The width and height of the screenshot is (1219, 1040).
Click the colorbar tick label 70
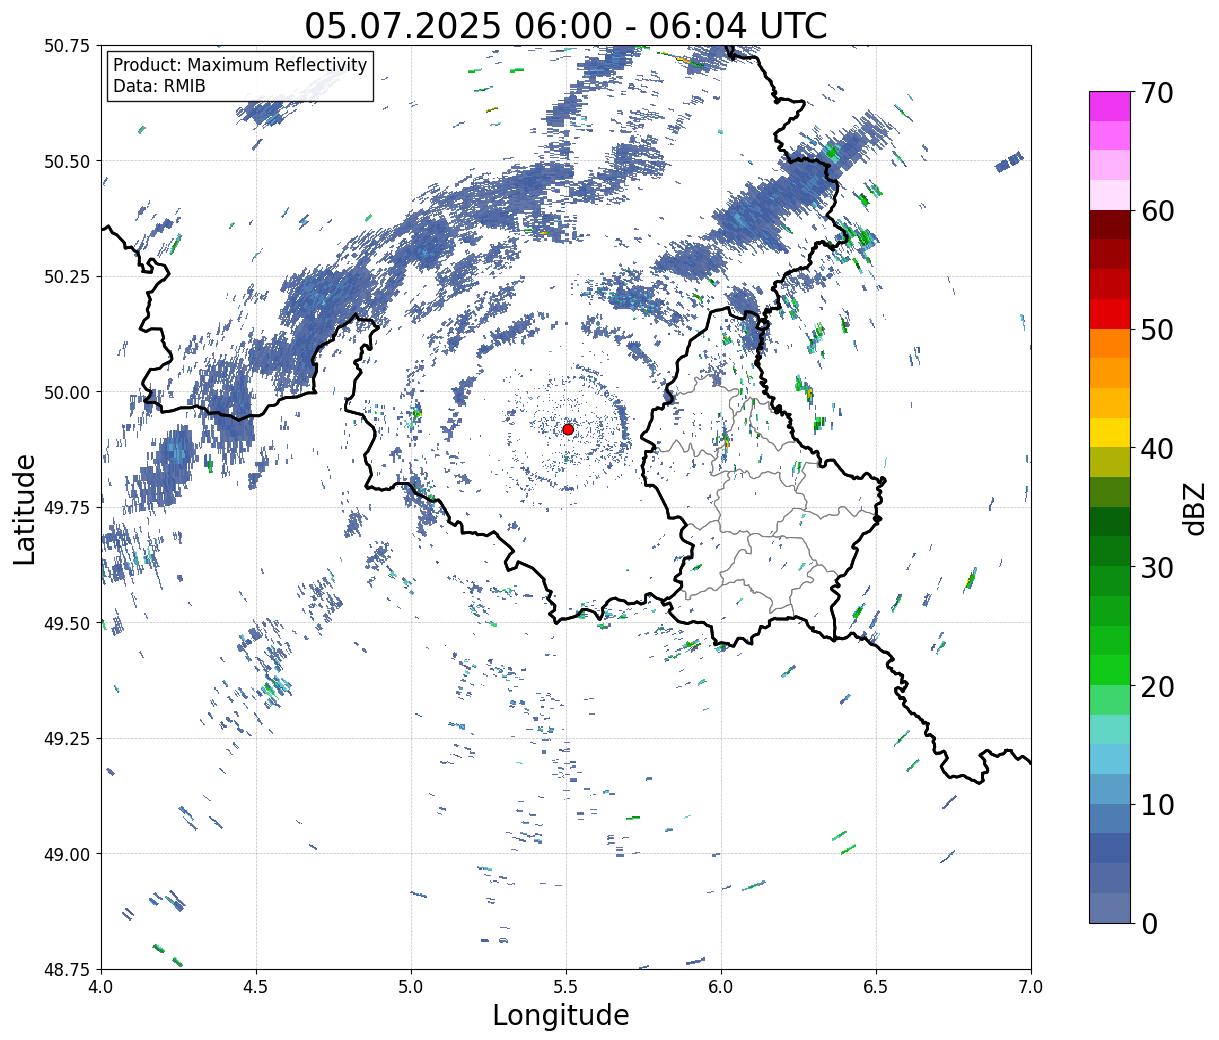coord(1157,93)
